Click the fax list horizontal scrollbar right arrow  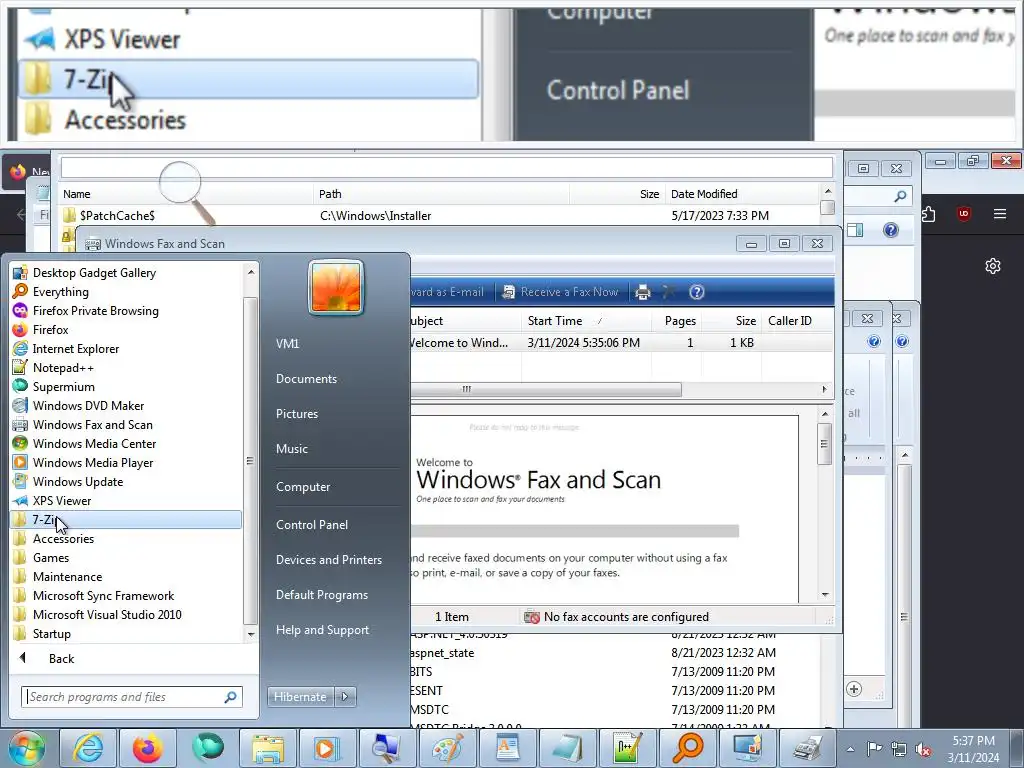pyautogui.click(x=824, y=389)
